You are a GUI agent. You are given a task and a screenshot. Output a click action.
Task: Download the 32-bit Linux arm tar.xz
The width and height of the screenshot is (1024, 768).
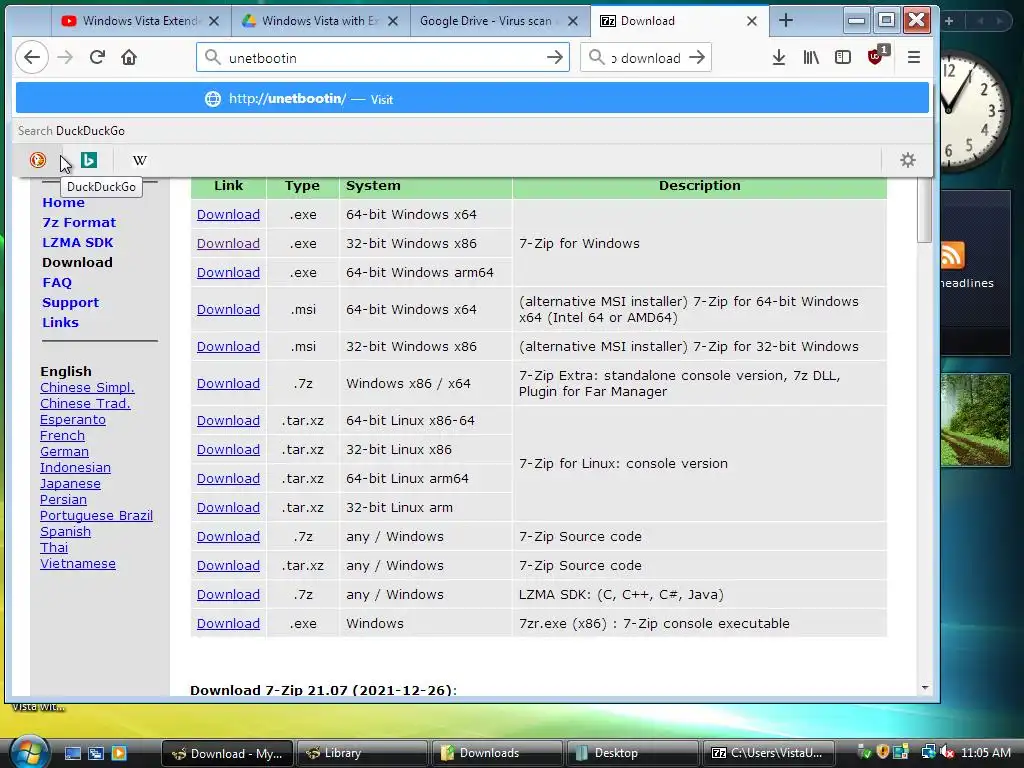[228, 507]
